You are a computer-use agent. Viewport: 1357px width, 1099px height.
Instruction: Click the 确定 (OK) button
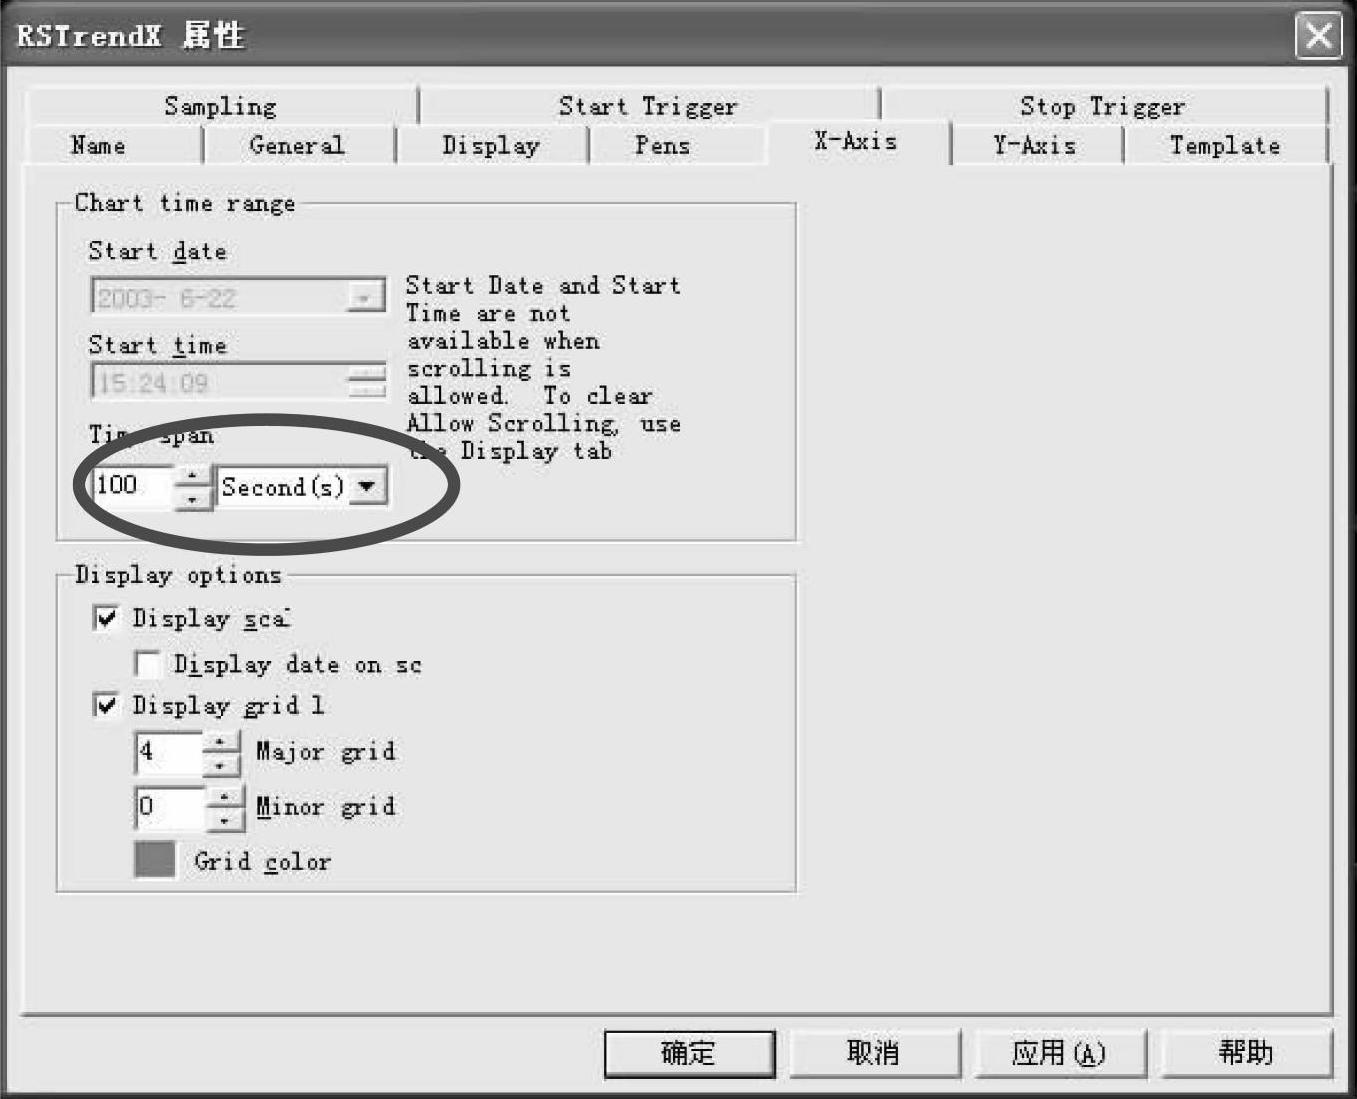(x=689, y=1053)
